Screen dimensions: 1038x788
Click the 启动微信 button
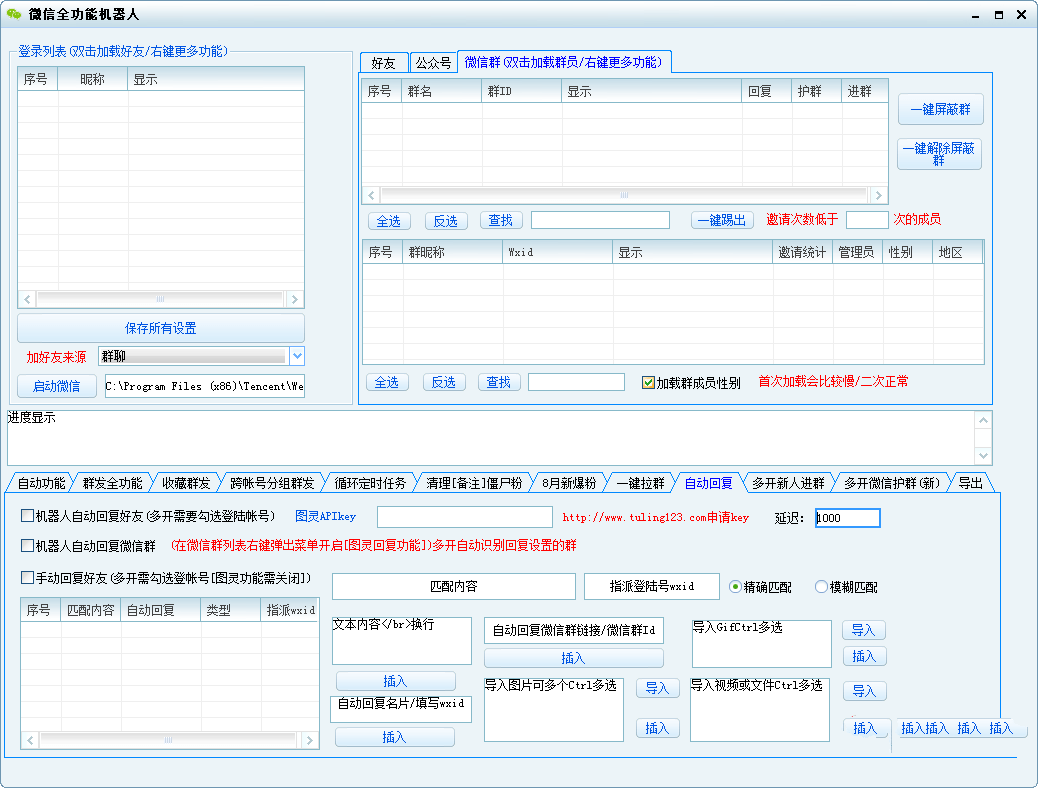tap(57, 386)
